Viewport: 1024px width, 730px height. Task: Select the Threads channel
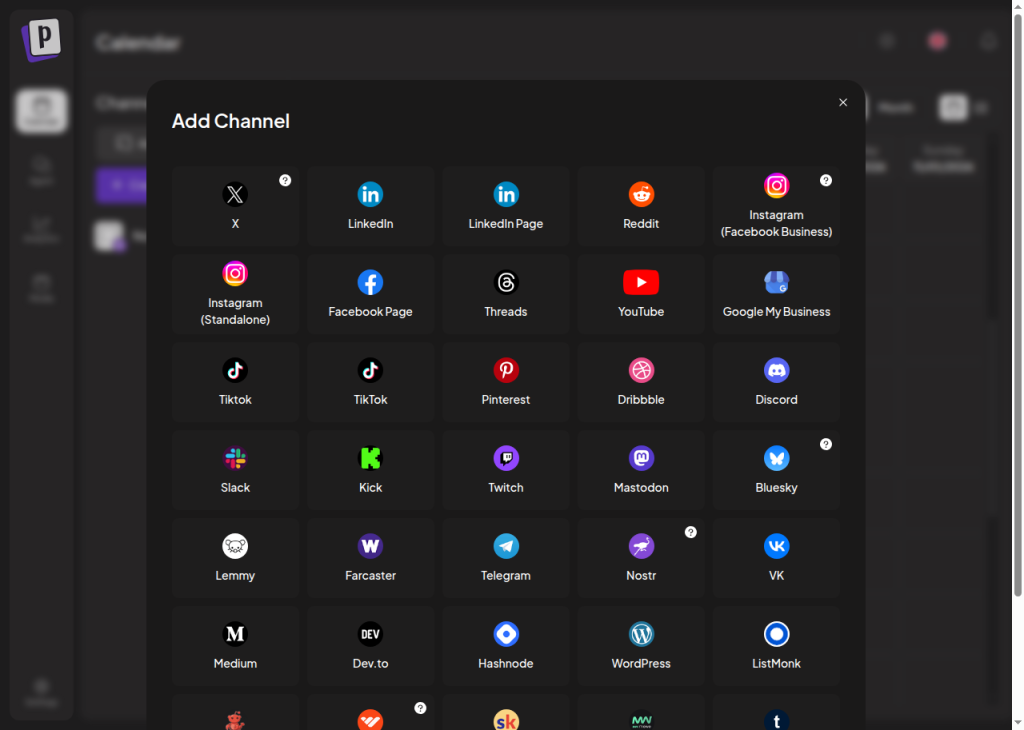click(505, 294)
